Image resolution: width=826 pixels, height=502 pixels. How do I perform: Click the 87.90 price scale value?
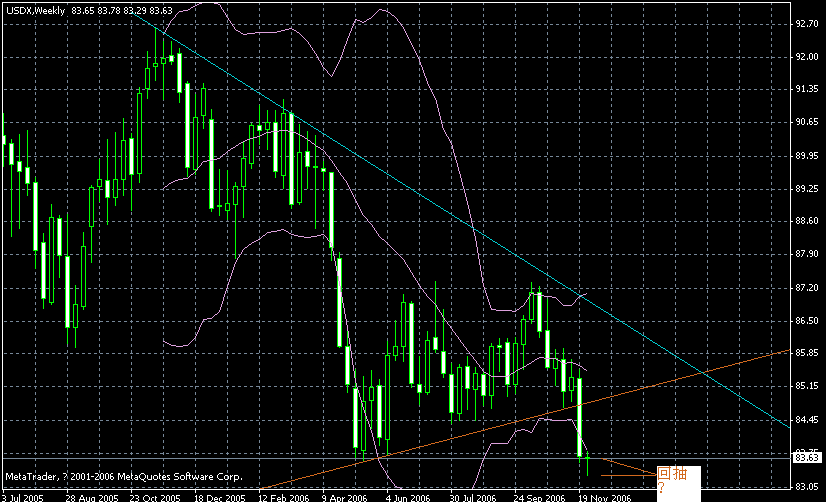click(807, 254)
